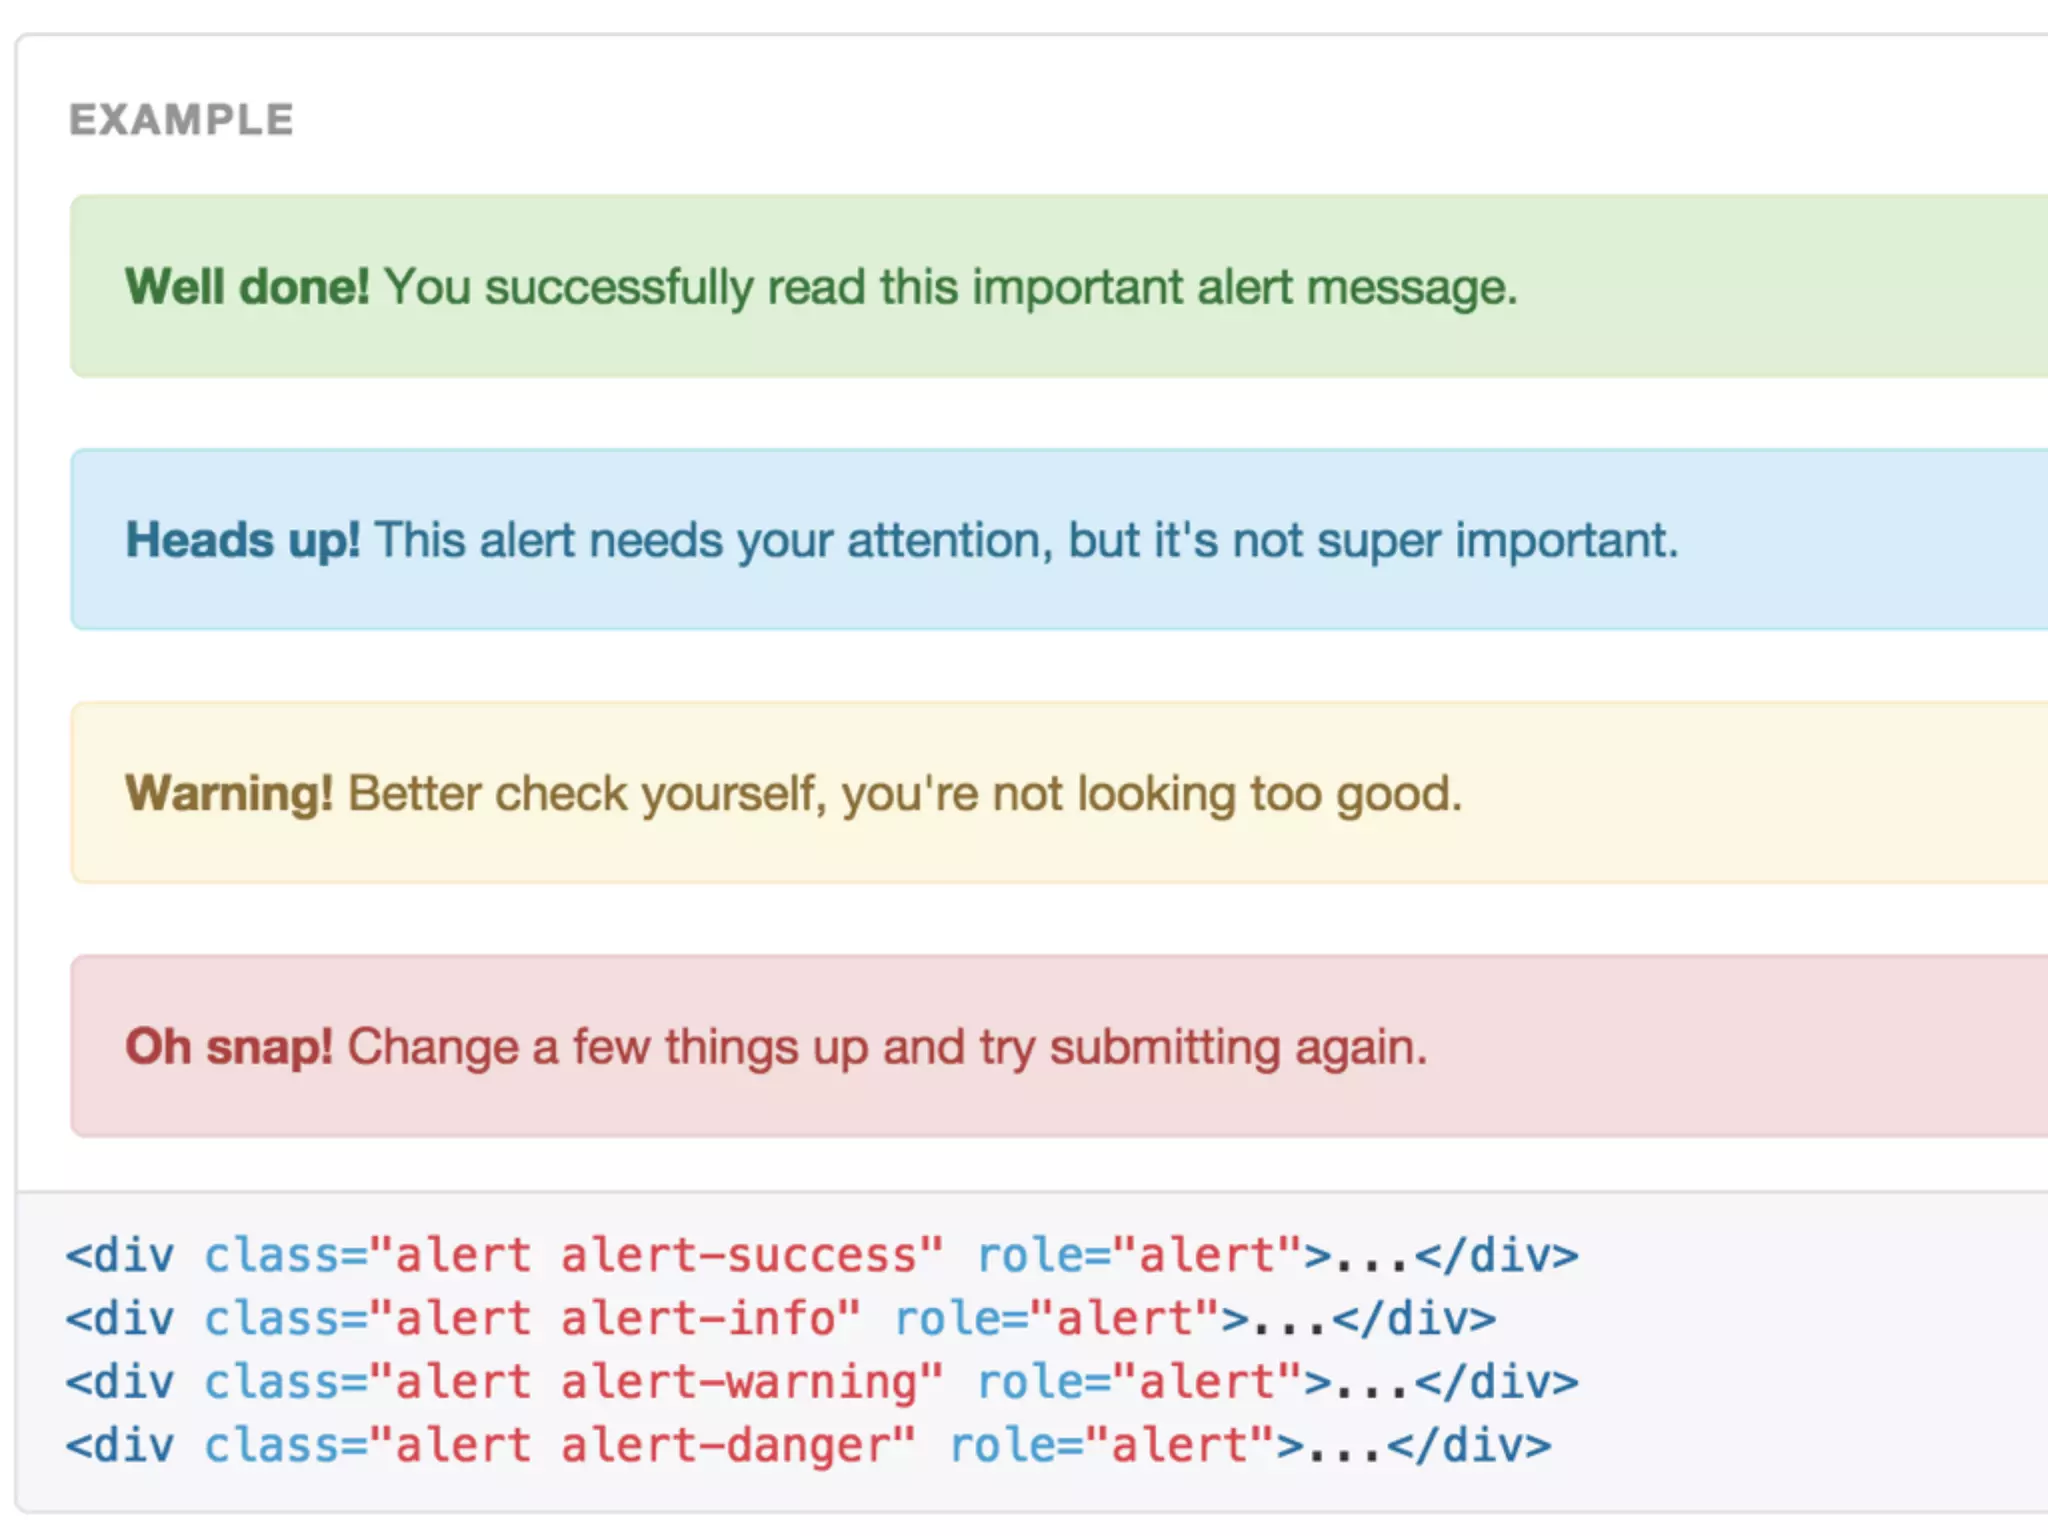The image size is (2048, 1536).
Task: Click the bold "Warning!" text
Action: pos(229,794)
